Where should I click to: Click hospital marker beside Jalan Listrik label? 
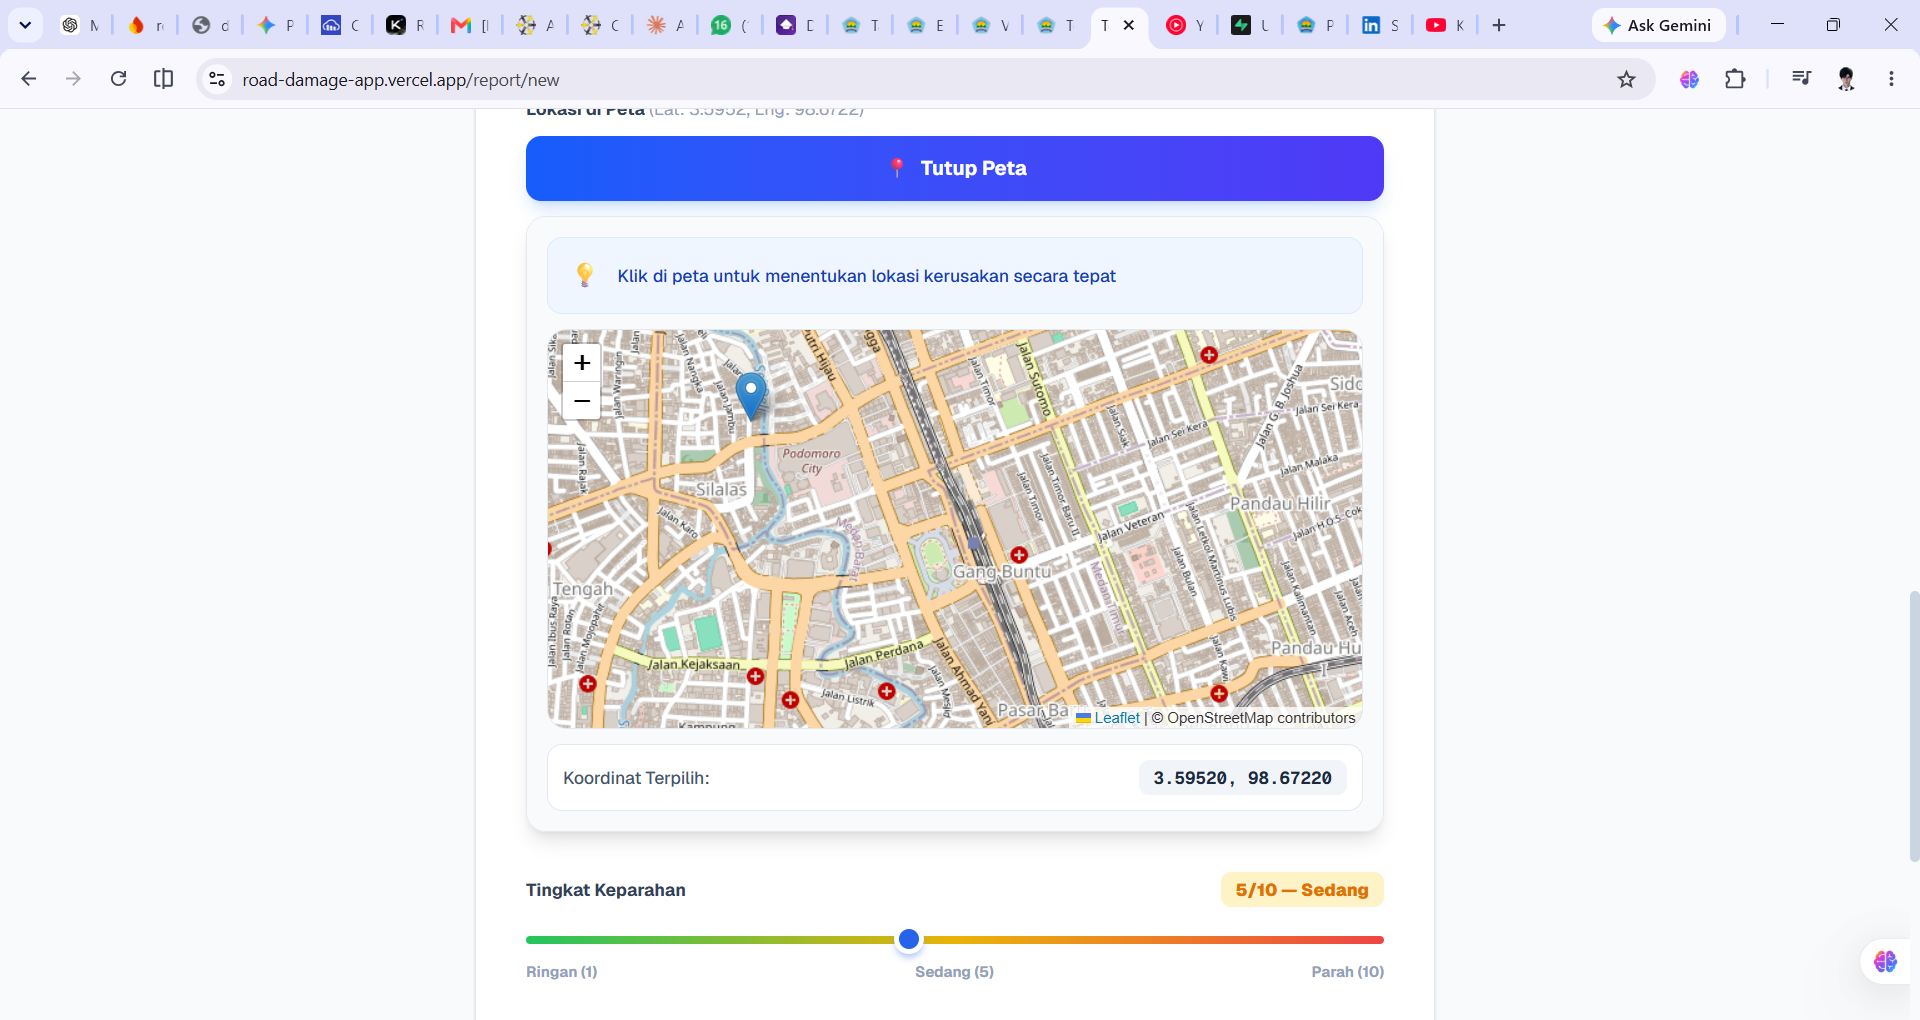coord(886,691)
